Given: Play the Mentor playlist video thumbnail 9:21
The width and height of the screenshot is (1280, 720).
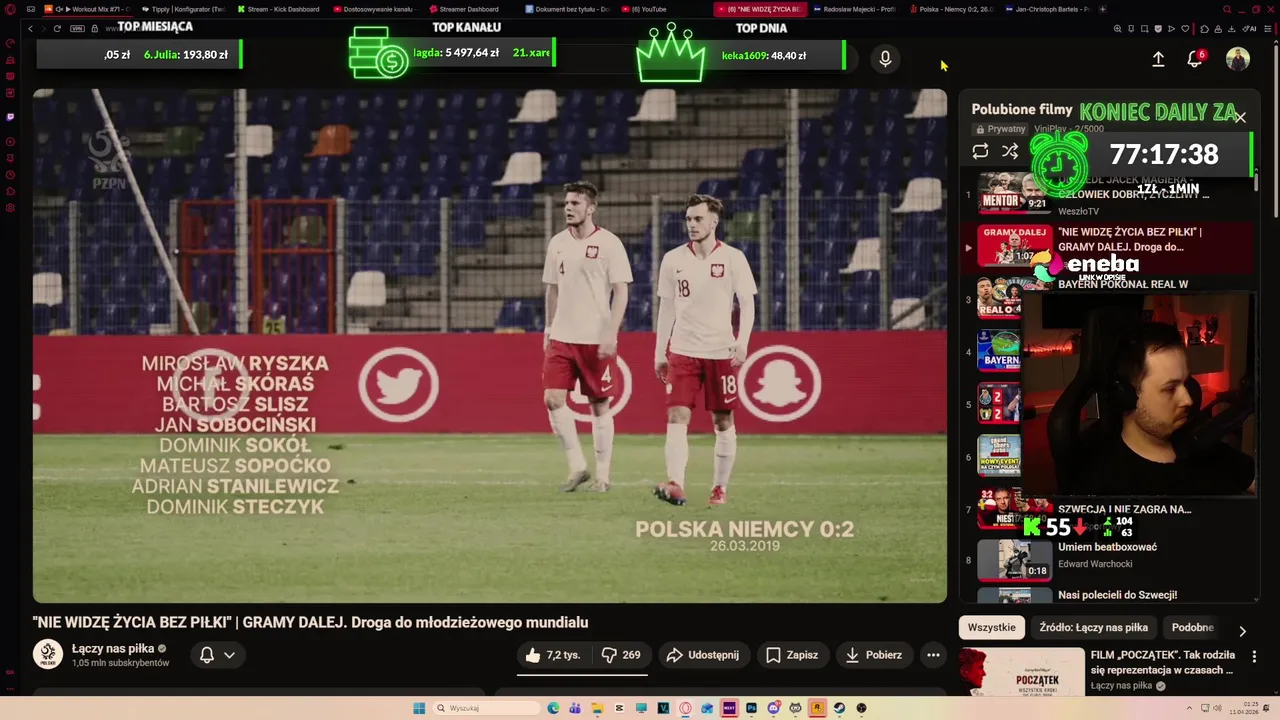Looking at the screenshot, I should click(x=1014, y=192).
